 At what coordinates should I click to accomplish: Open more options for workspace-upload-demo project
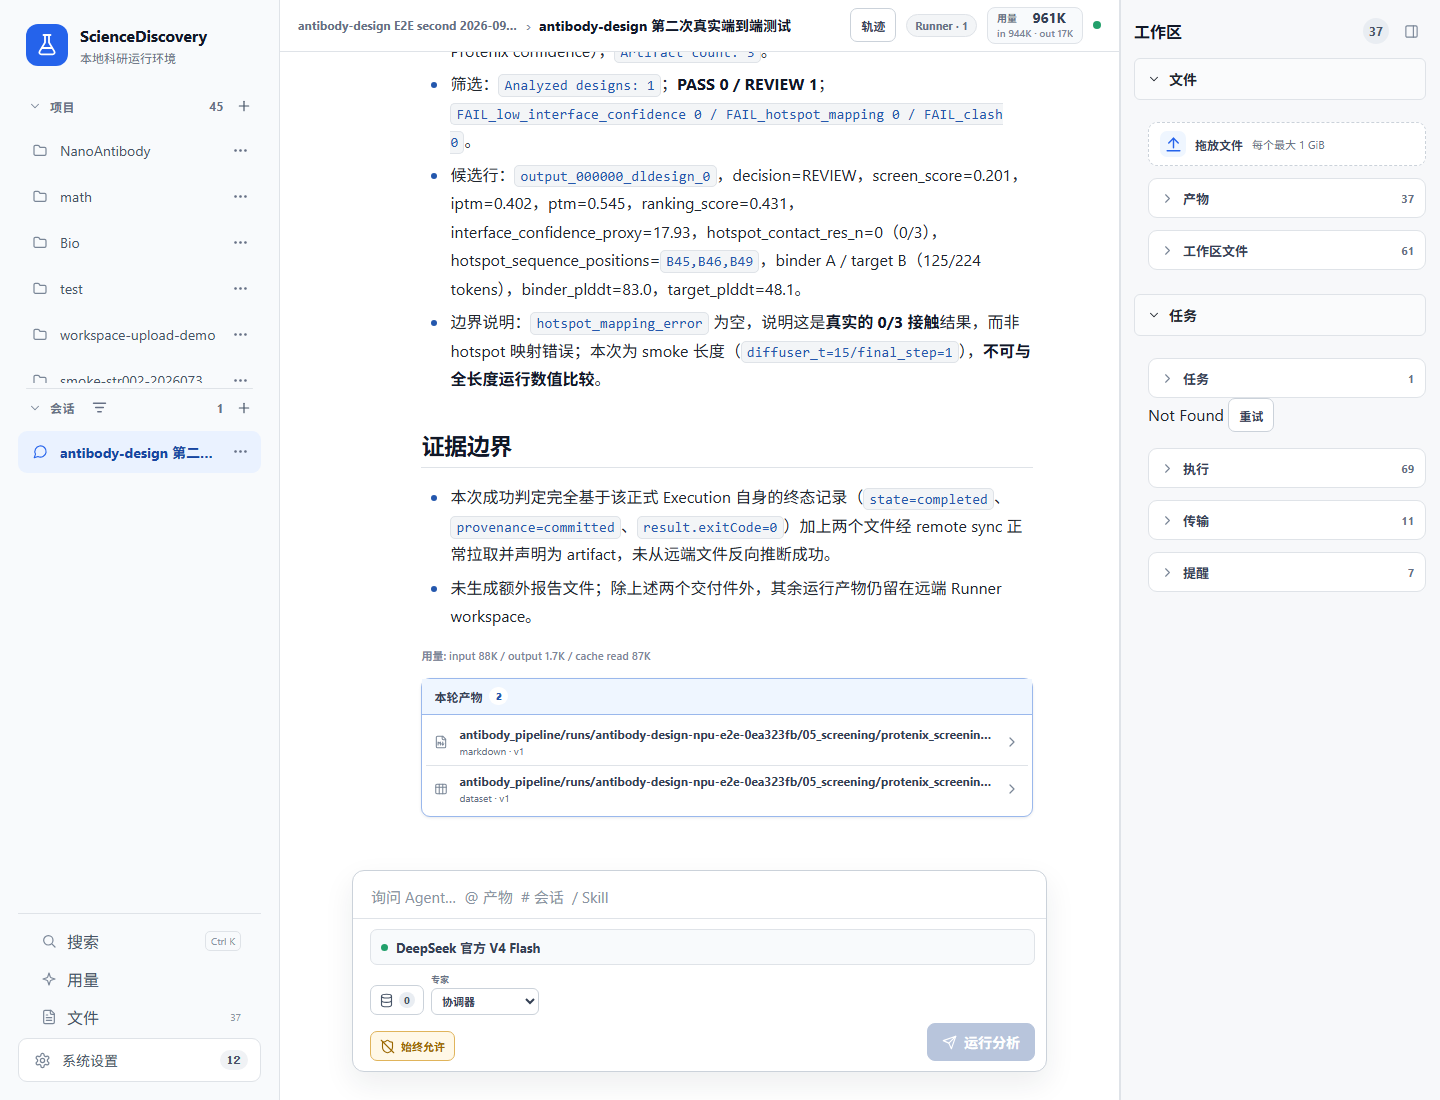pos(240,335)
